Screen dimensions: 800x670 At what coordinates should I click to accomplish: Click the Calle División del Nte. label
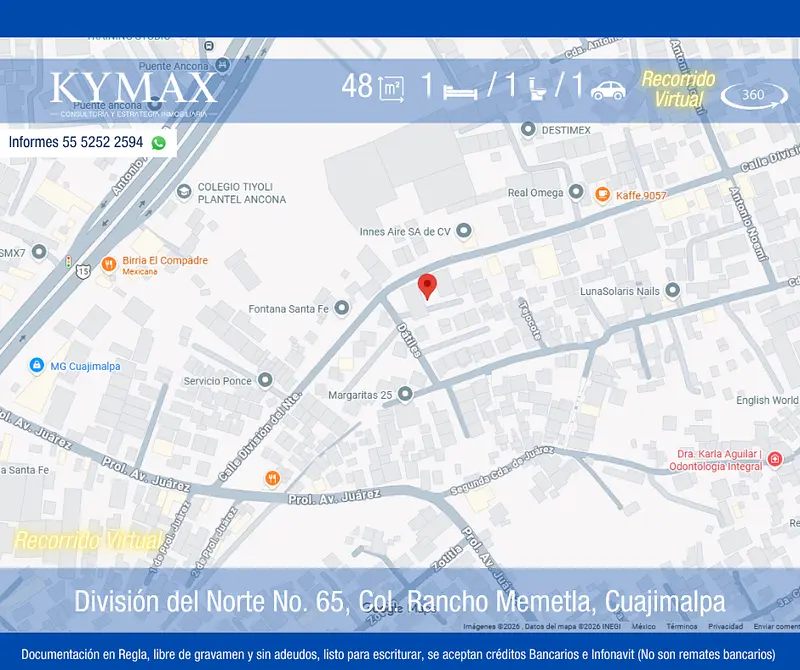coord(260,437)
